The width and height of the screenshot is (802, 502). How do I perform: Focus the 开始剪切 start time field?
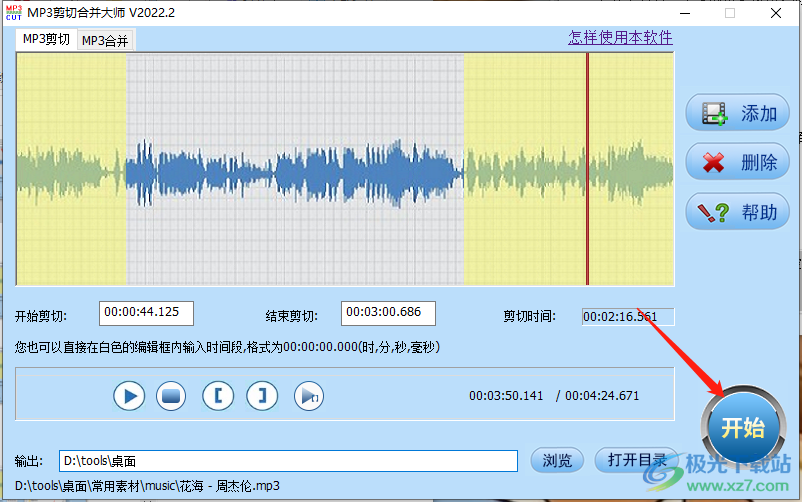[x=146, y=313]
